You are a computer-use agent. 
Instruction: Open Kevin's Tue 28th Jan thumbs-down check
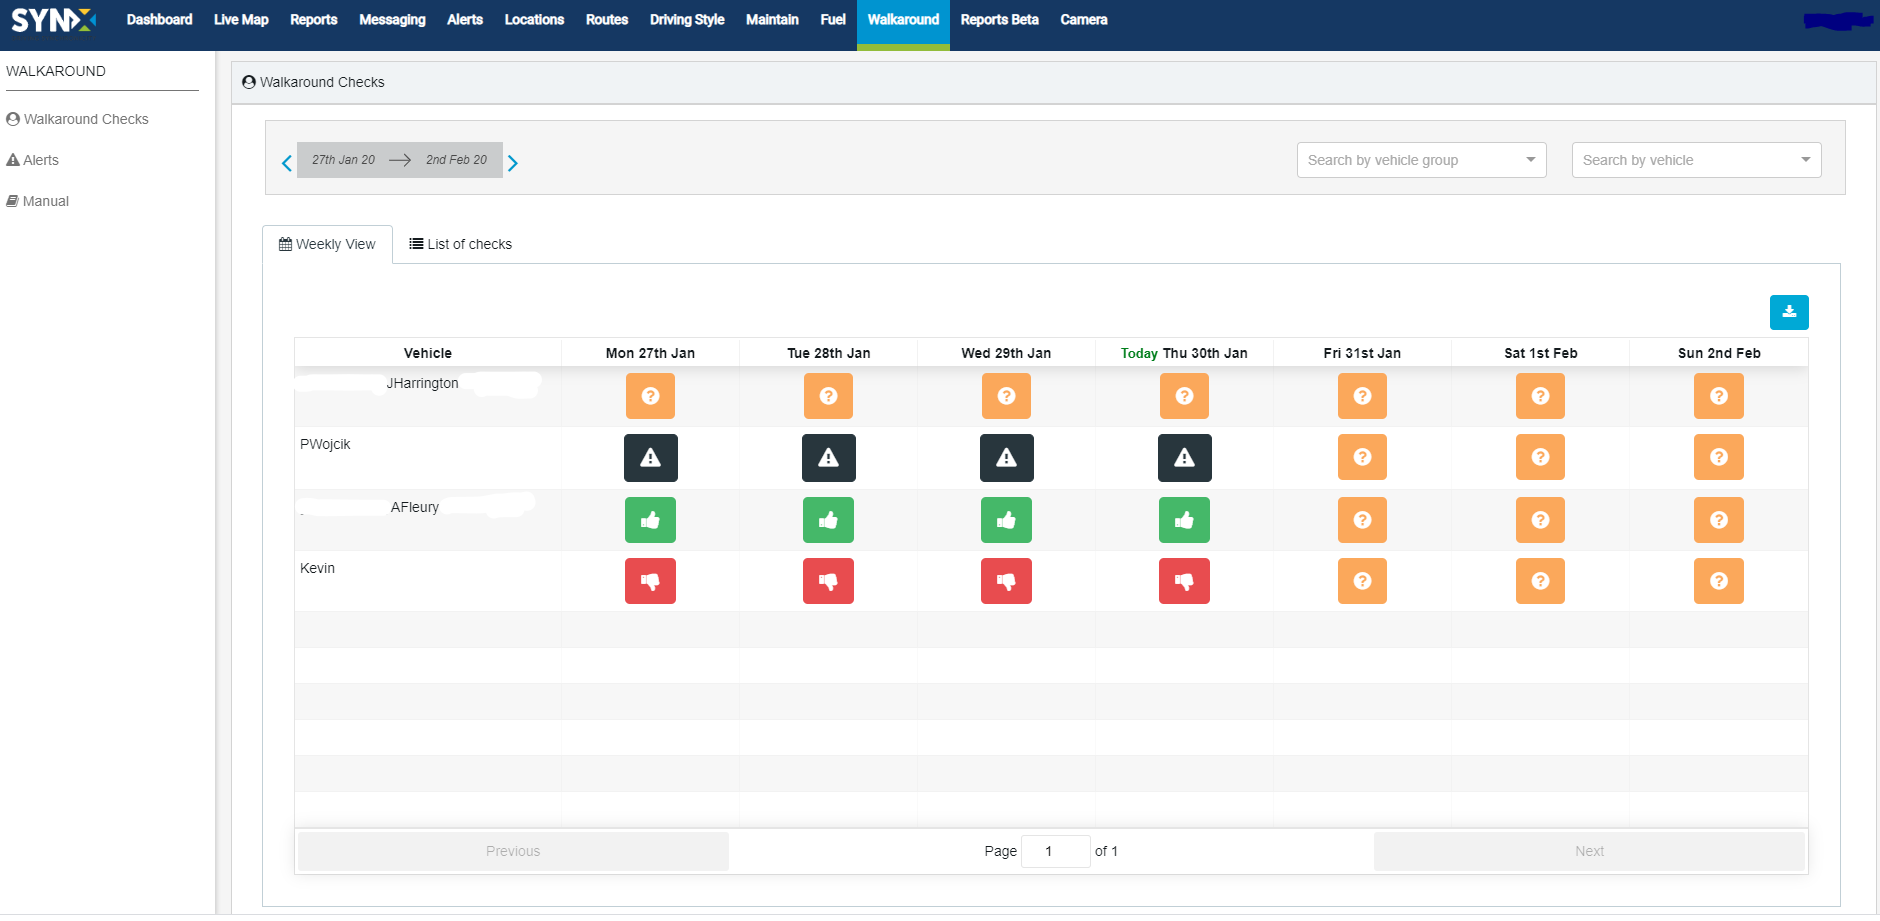[828, 581]
